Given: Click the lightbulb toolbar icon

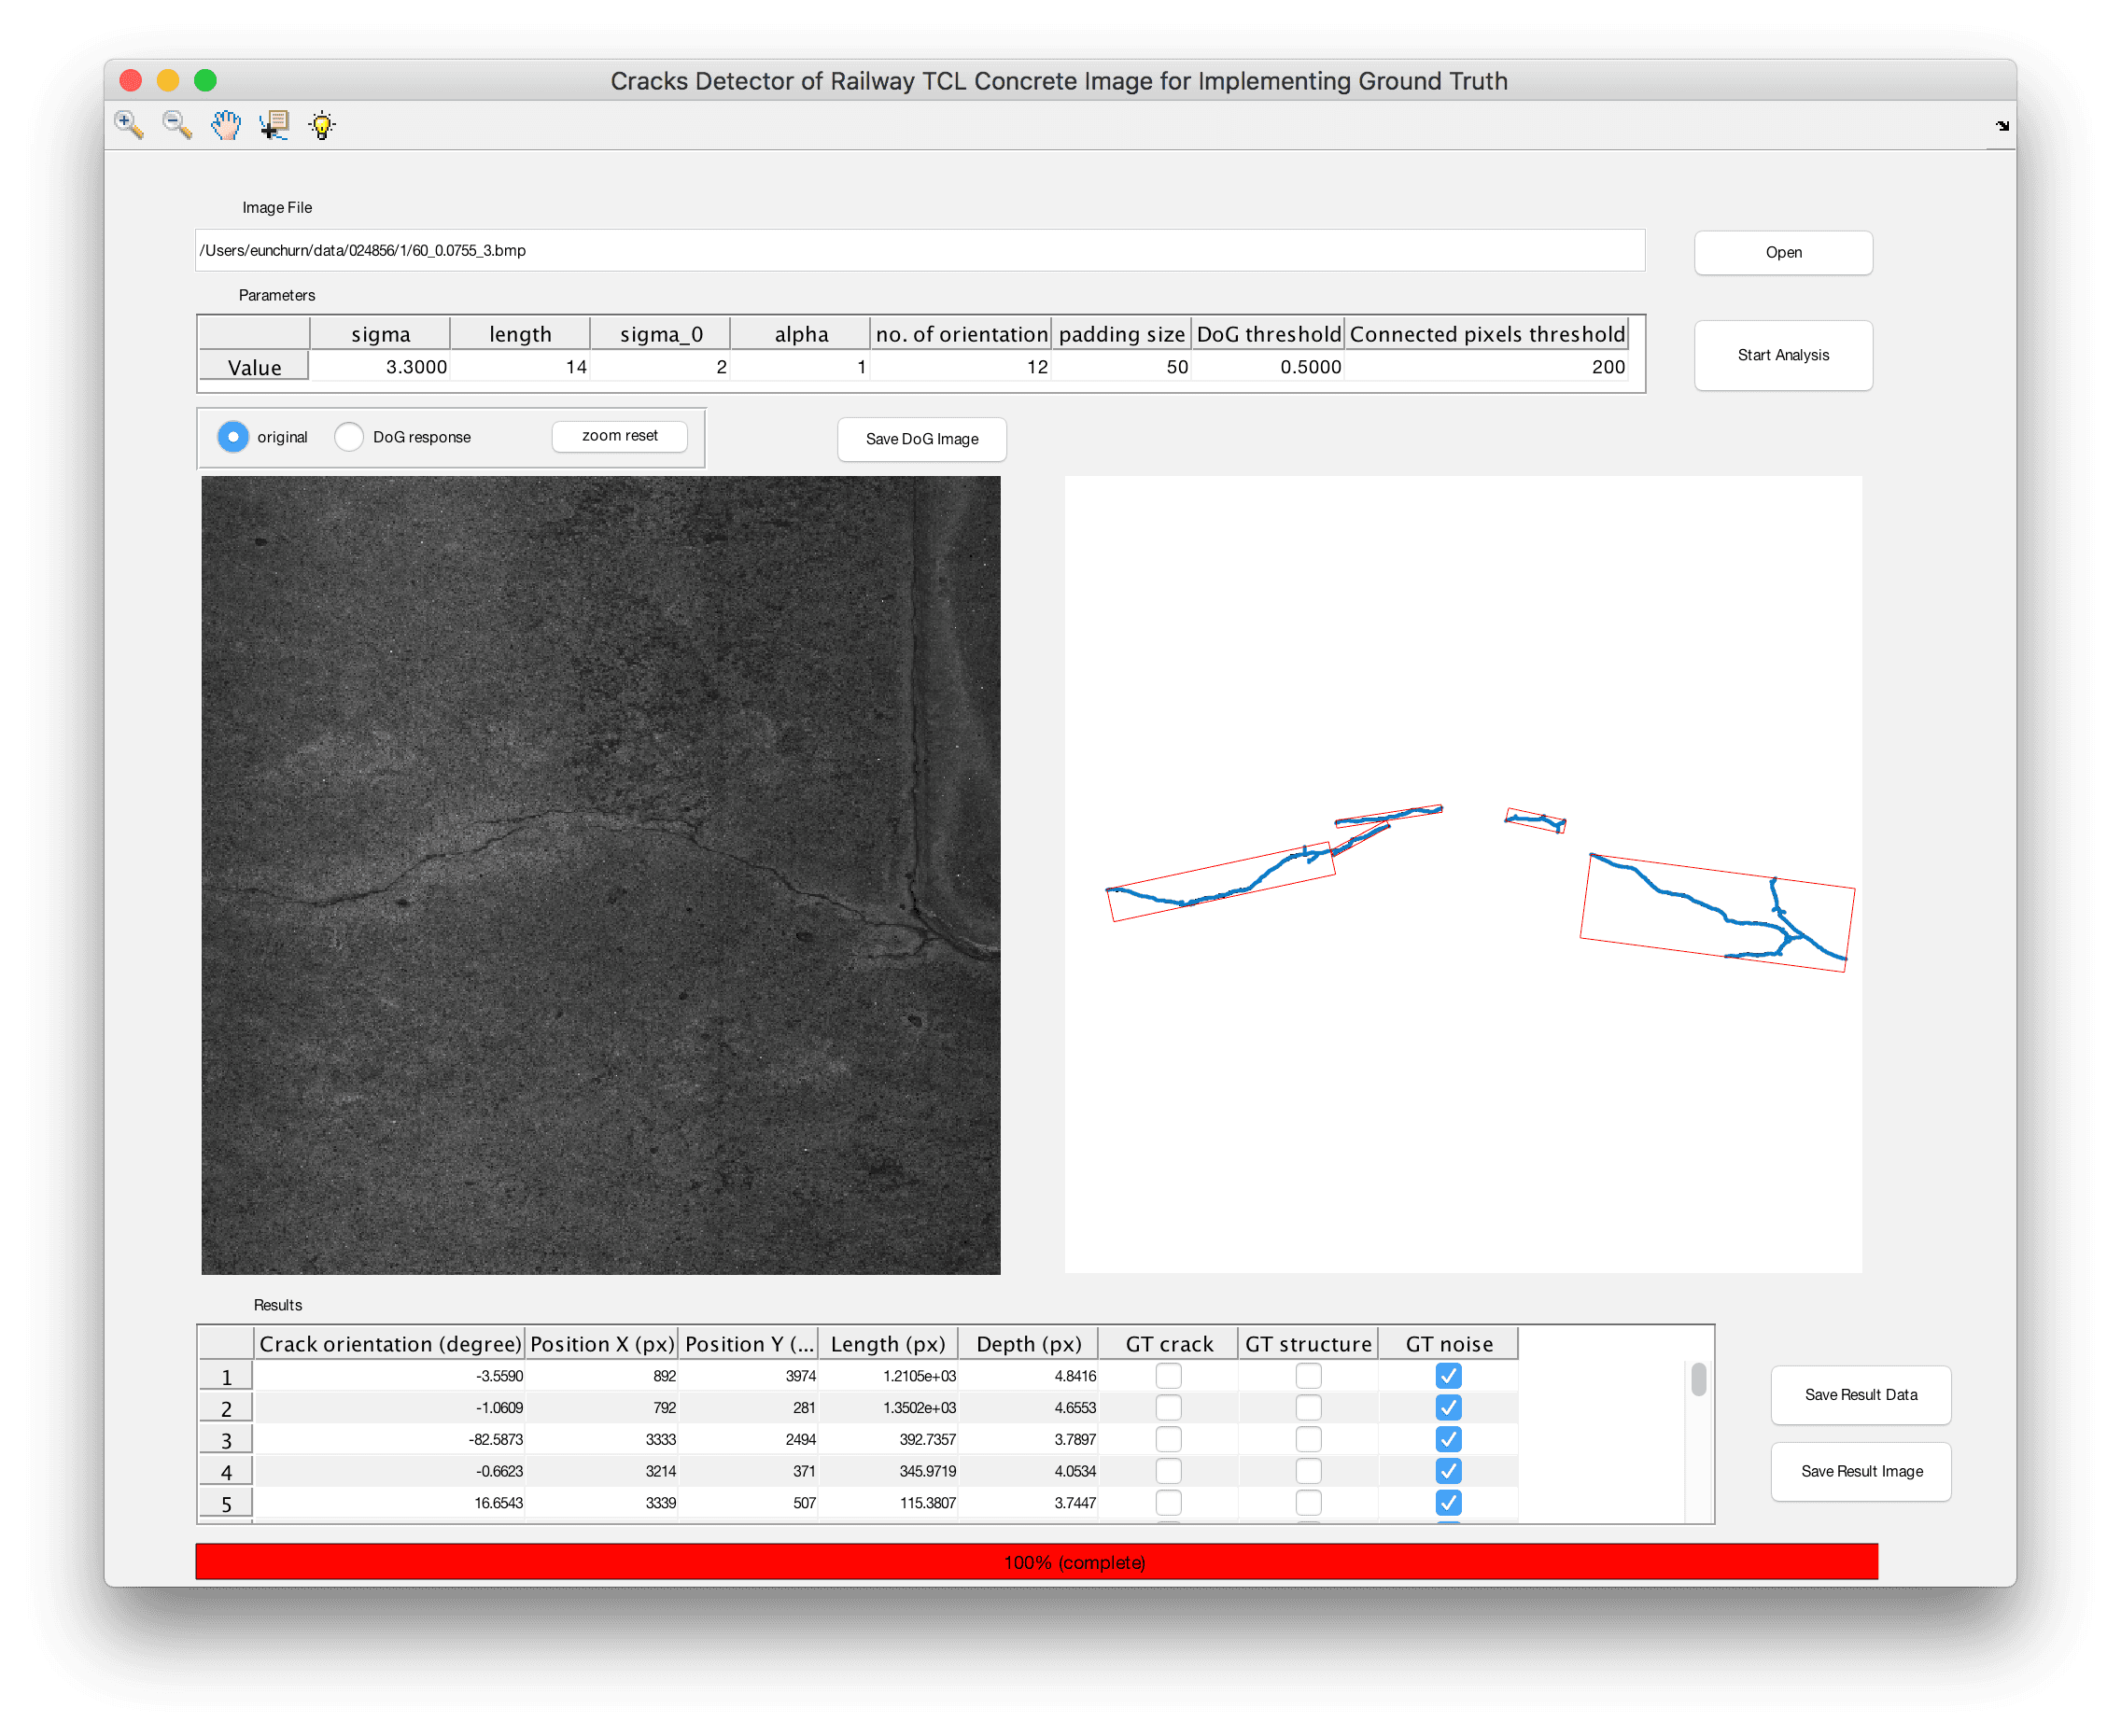Looking at the screenshot, I should click(x=322, y=125).
